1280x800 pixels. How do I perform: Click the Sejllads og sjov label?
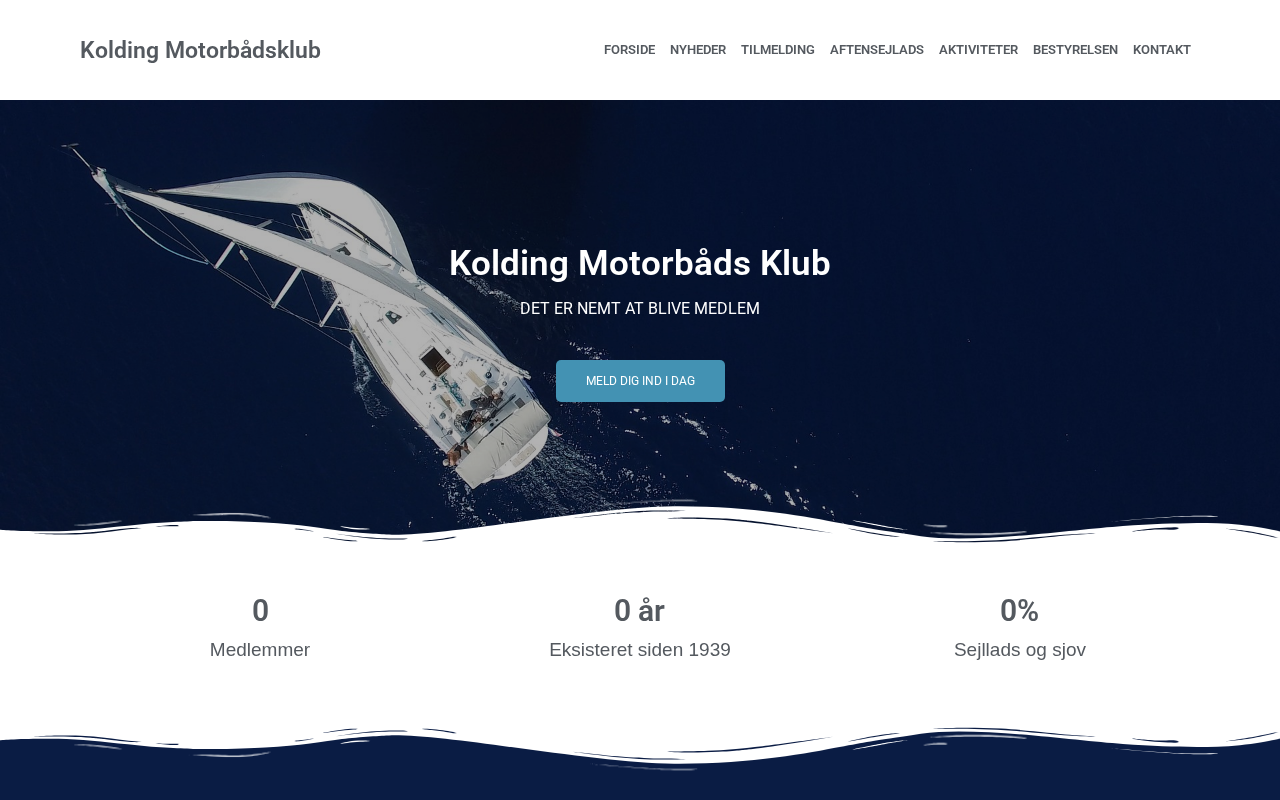point(1020,650)
